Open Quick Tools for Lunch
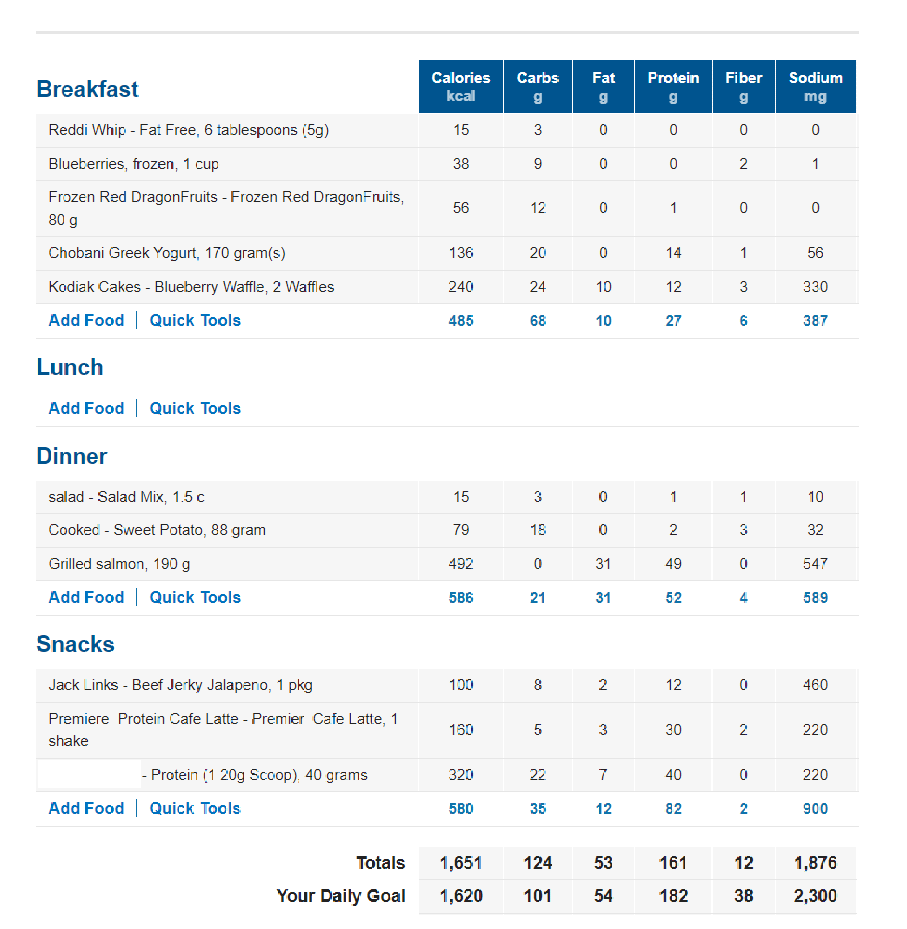This screenshot has width=907, height=929. [195, 408]
